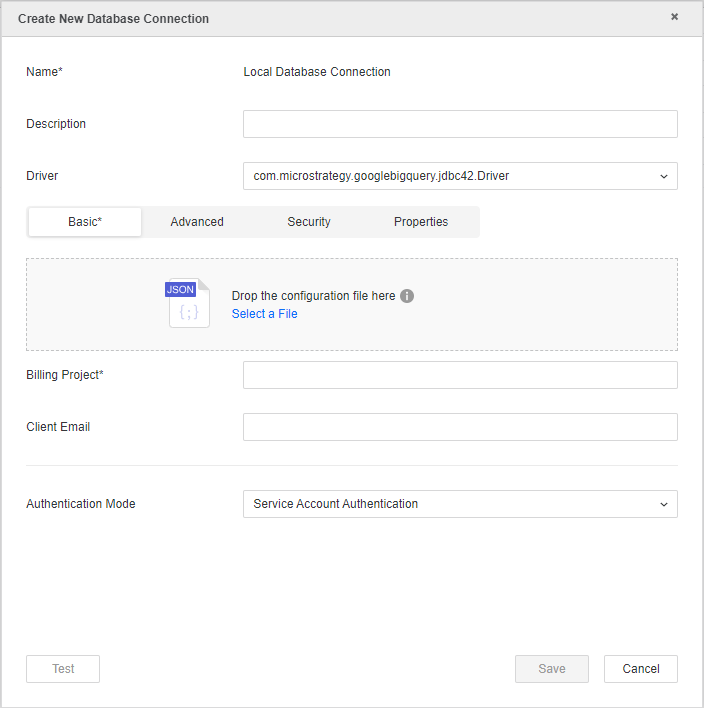
Task: Click the Save button
Action: click(552, 669)
